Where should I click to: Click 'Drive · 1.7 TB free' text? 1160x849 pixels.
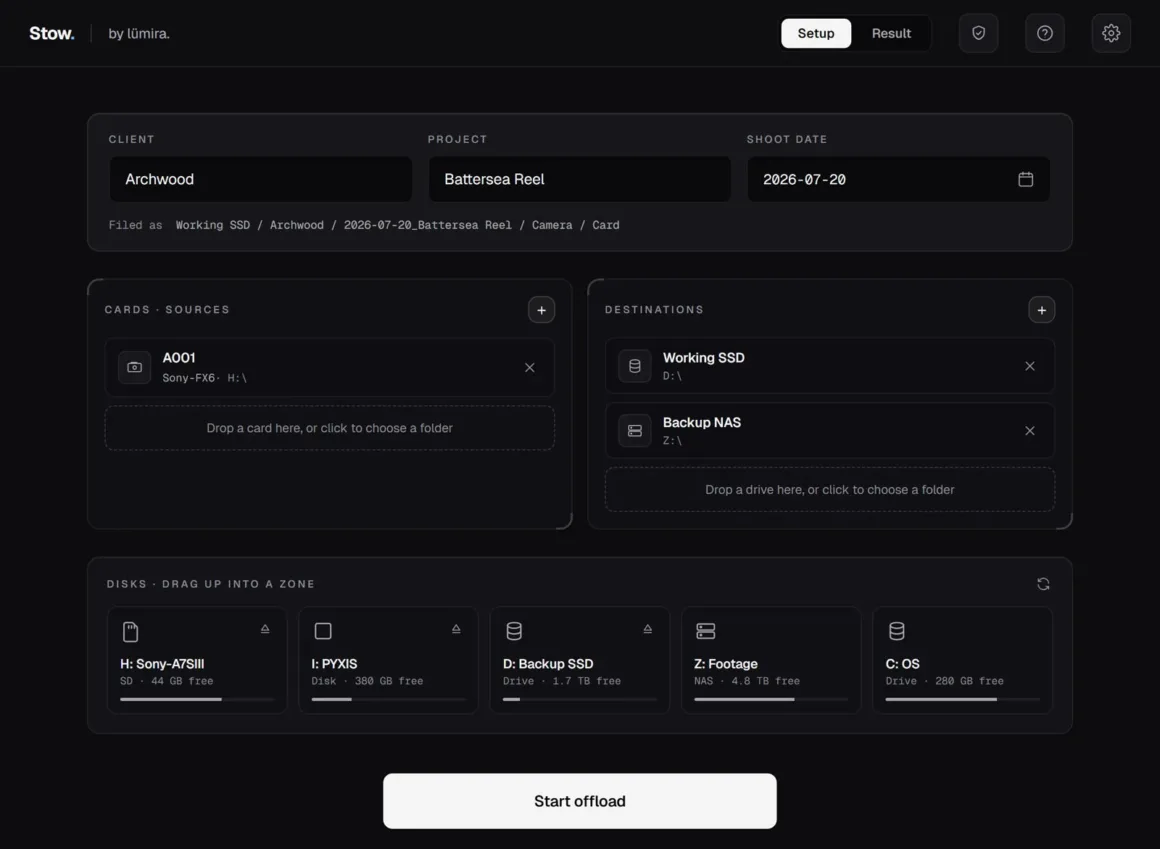pos(562,681)
